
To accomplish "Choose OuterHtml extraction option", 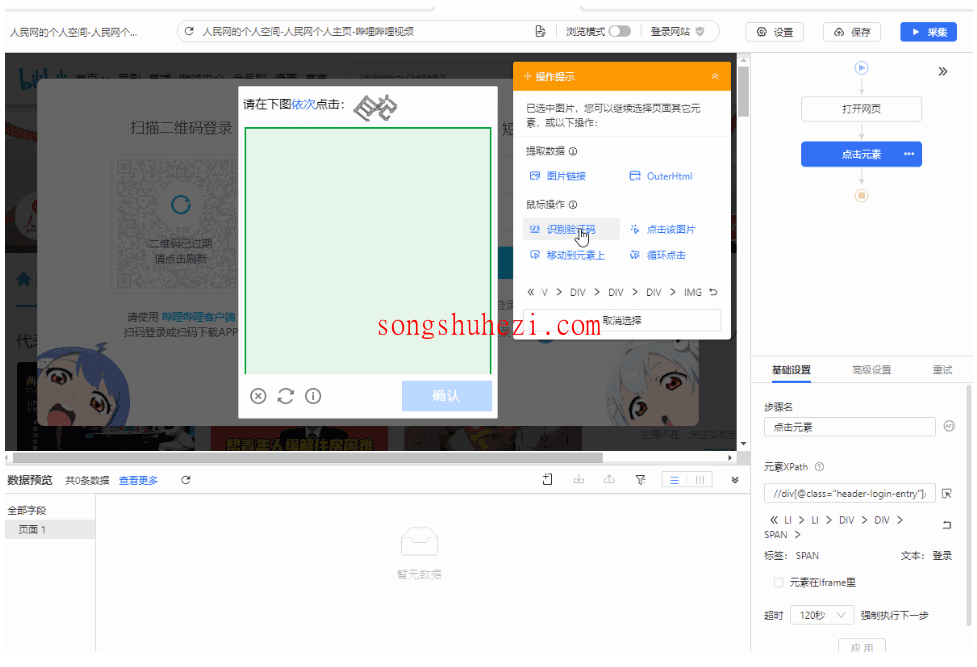I will click(x=661, y=176).
